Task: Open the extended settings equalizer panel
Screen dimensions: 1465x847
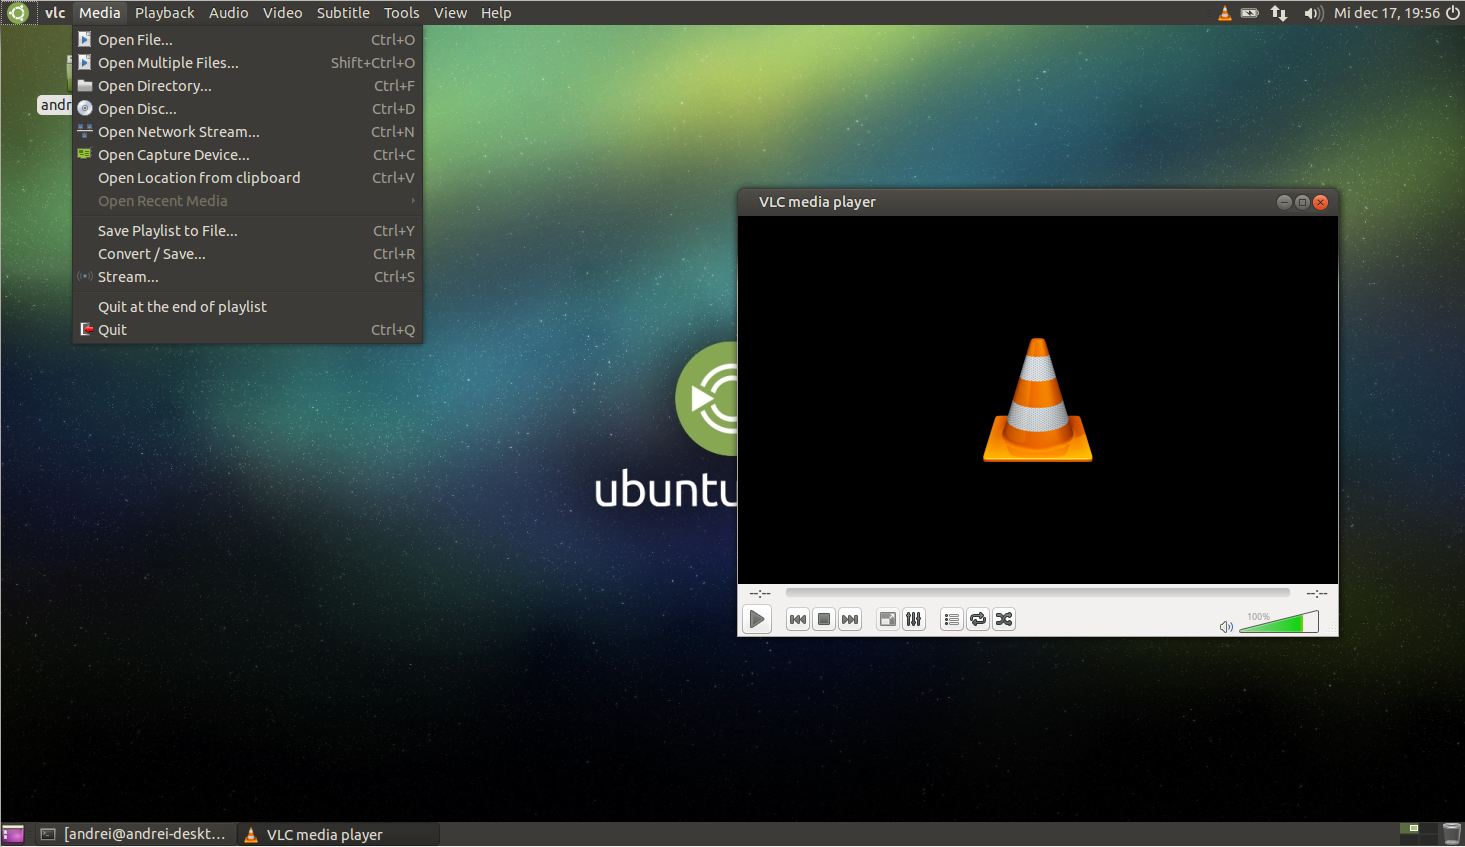Action: tap(913, 619)
